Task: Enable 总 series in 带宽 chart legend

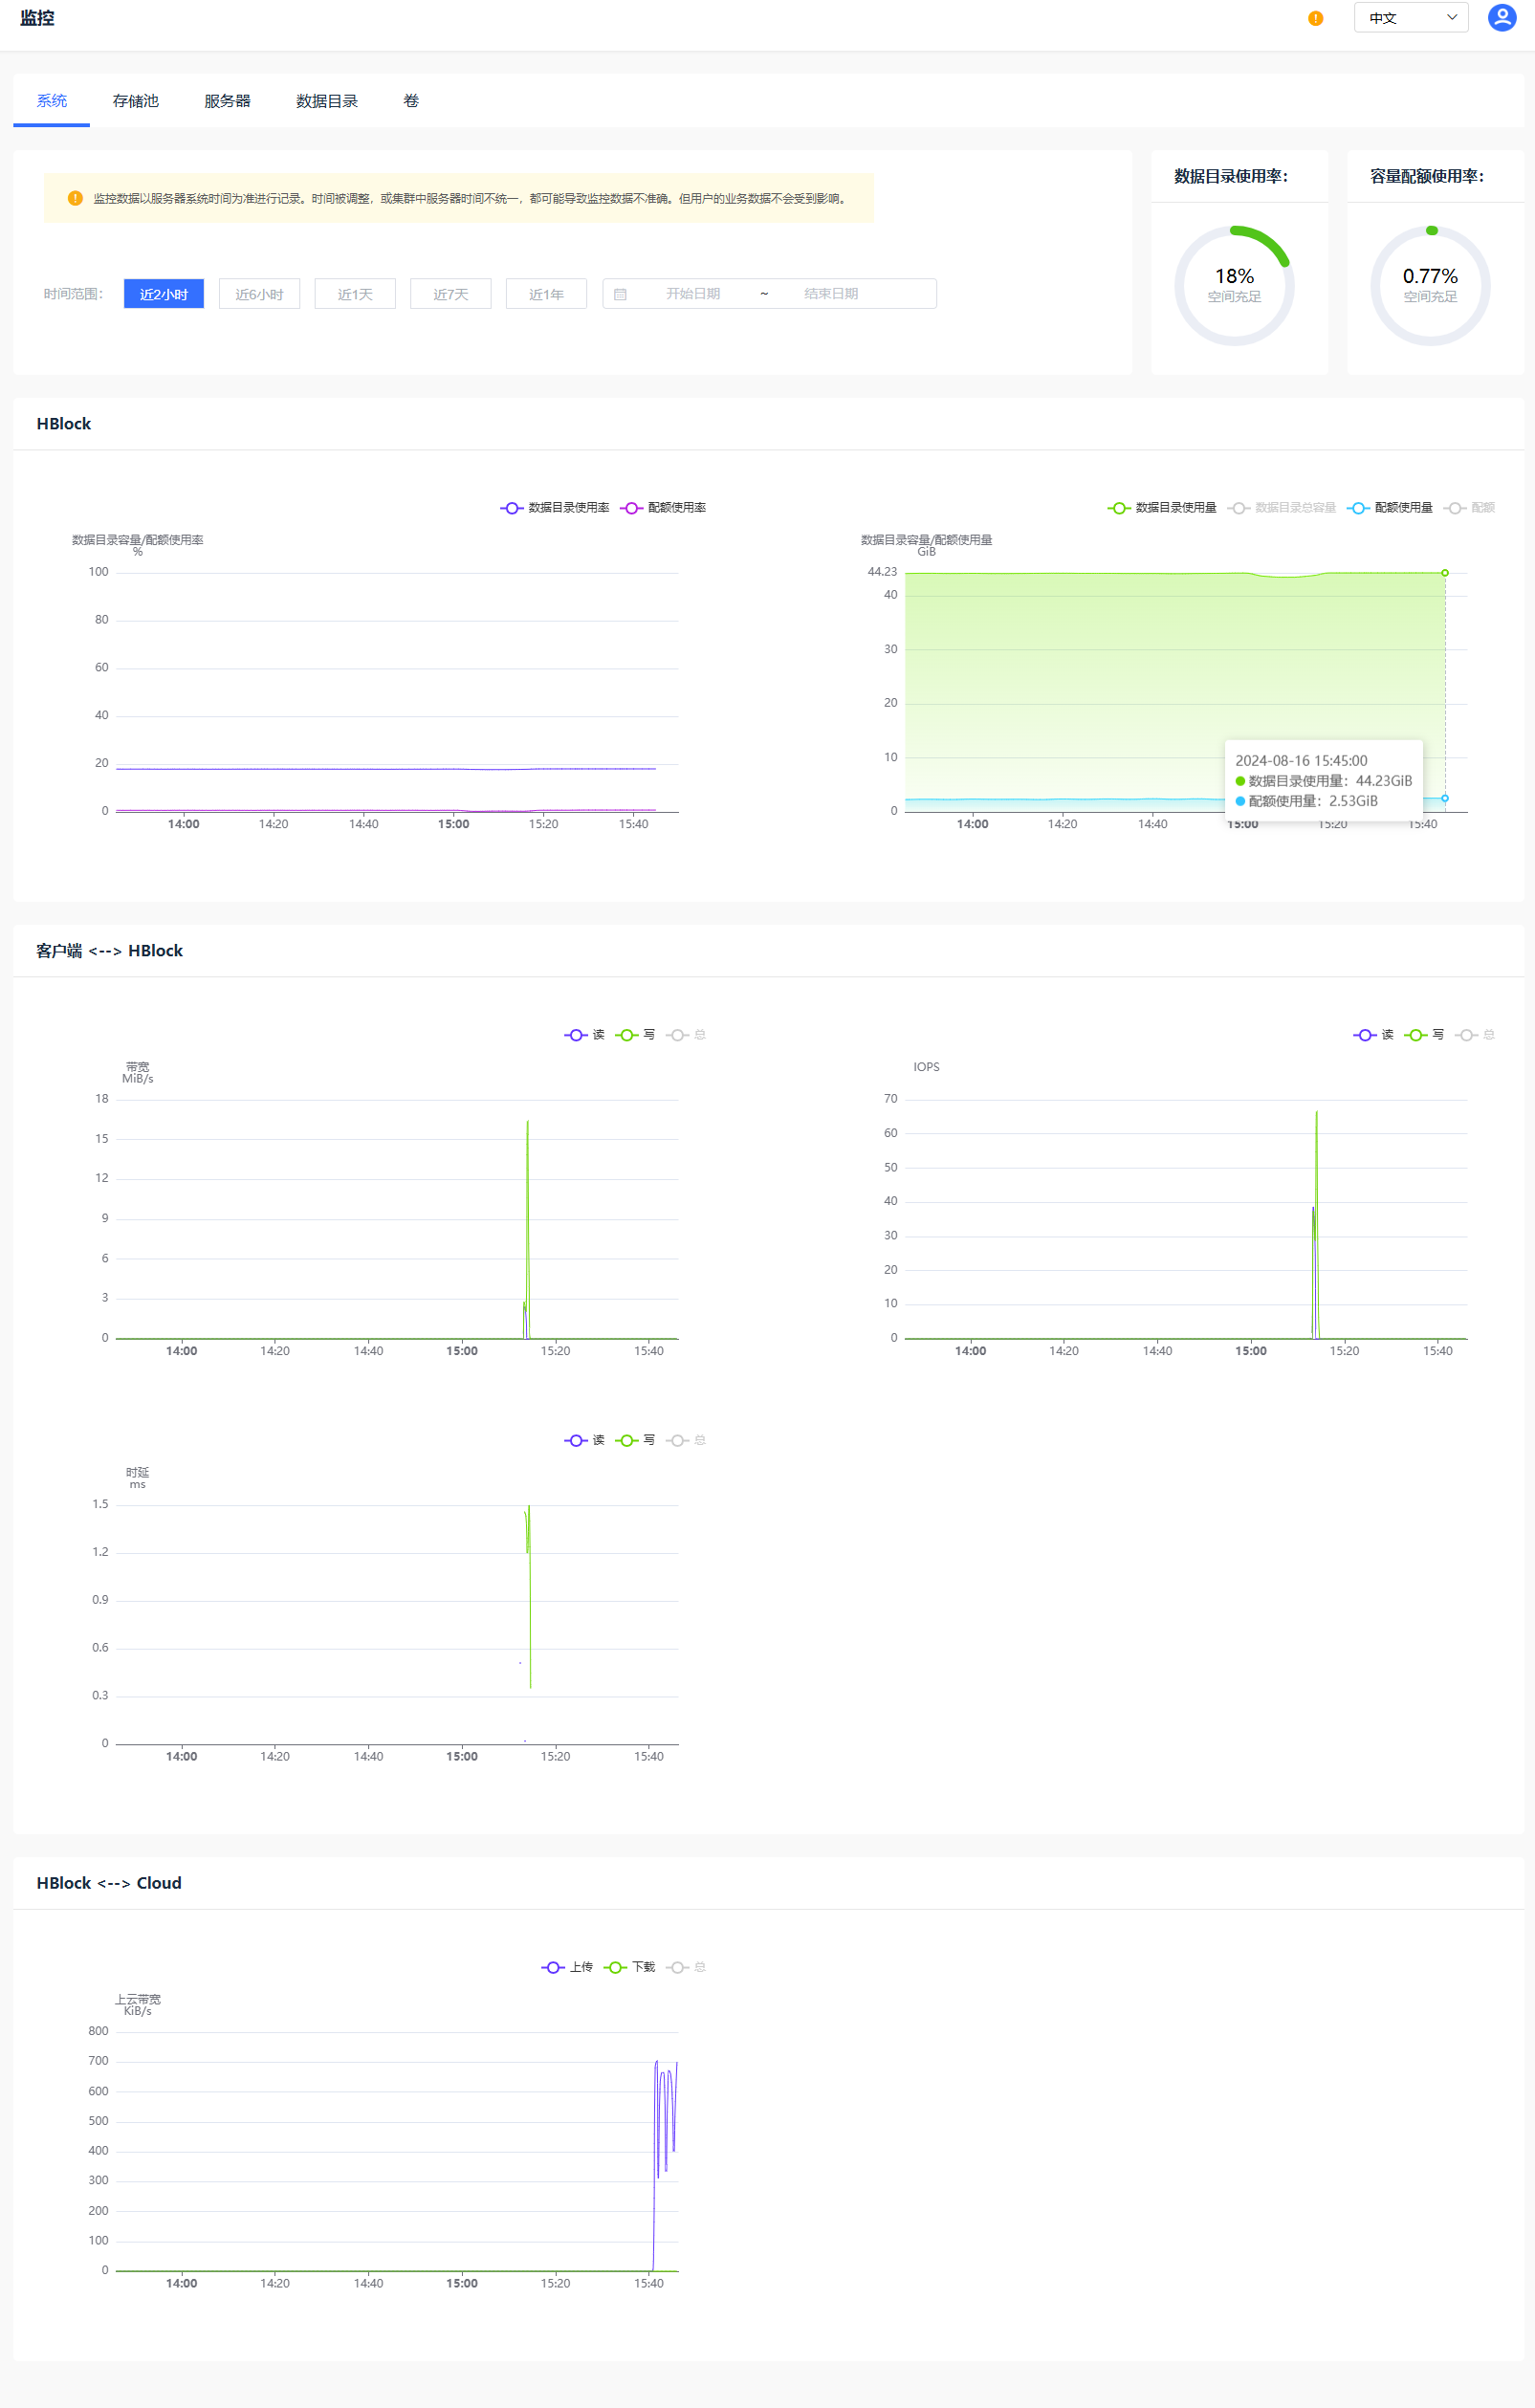Action: (x=686, y=1034)
